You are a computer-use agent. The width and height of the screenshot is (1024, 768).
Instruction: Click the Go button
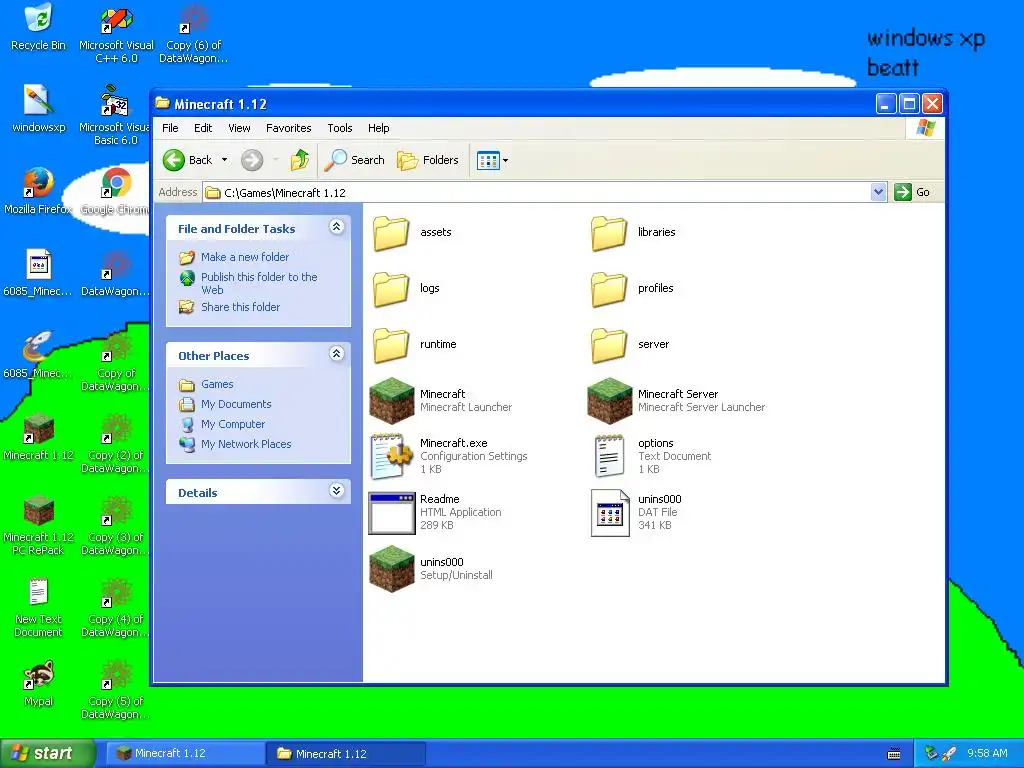point(913,192)
